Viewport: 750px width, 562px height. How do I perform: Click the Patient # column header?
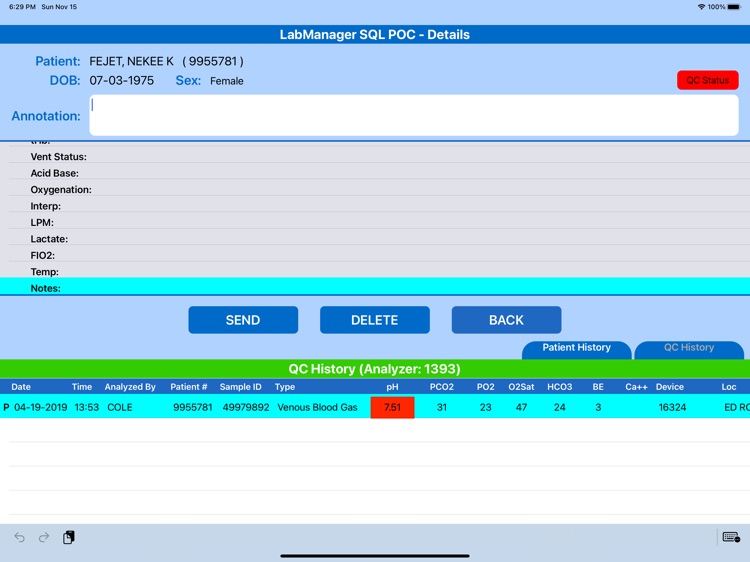tap(188, 387)
